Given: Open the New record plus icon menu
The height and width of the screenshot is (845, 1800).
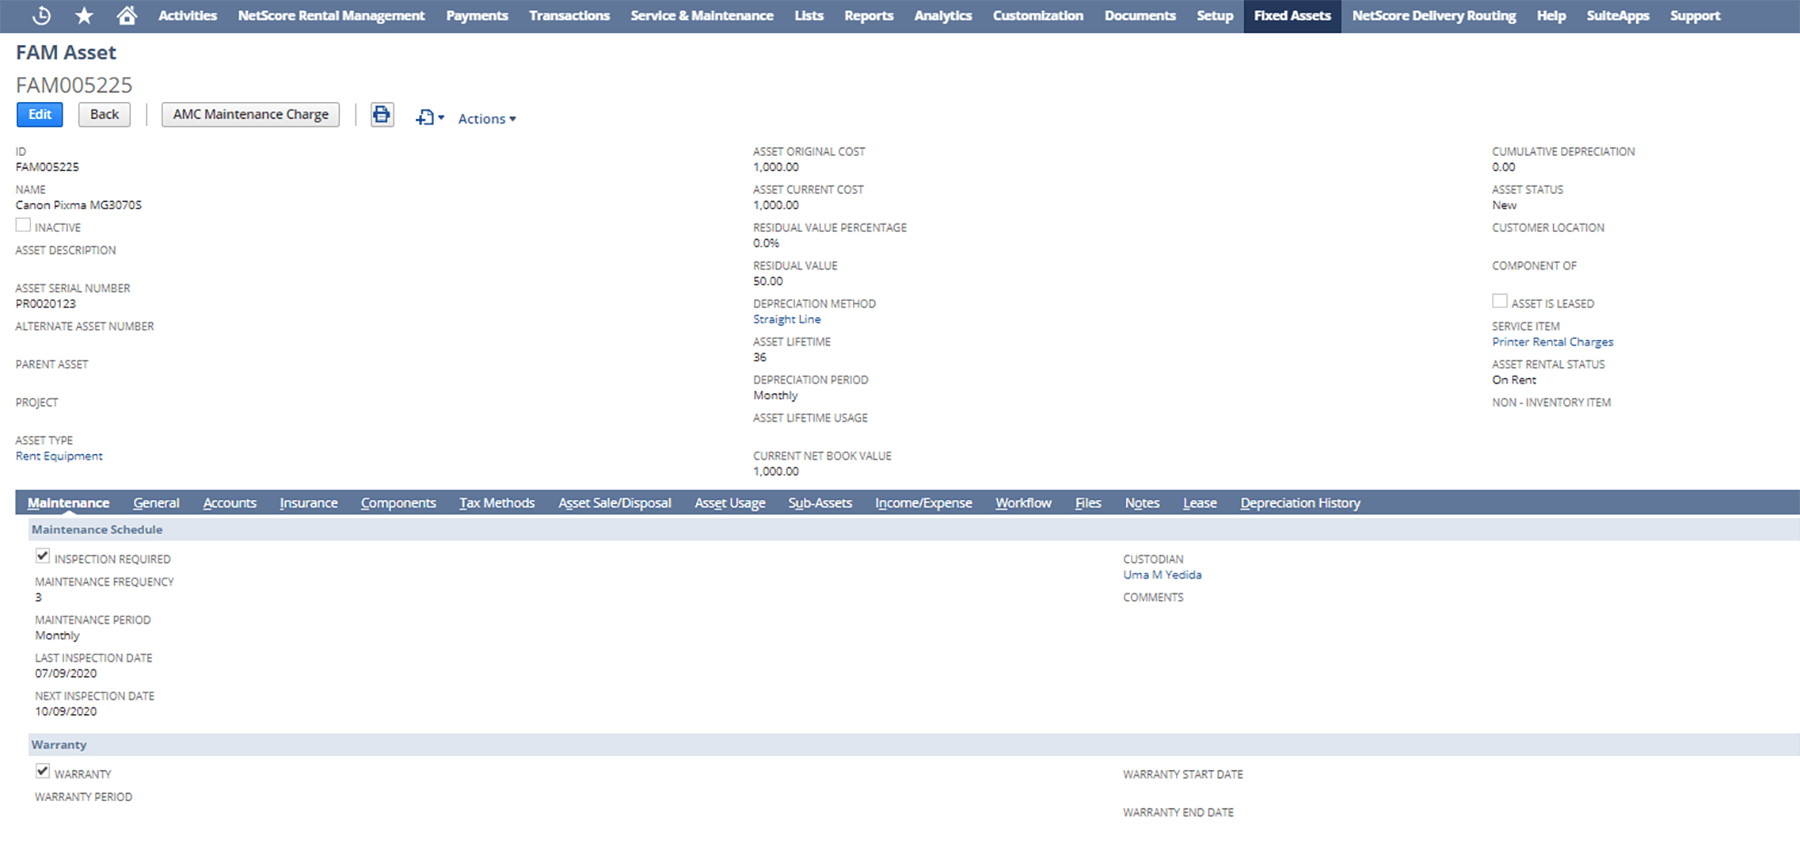Looking at the screenshot, I should click(430, 118).
